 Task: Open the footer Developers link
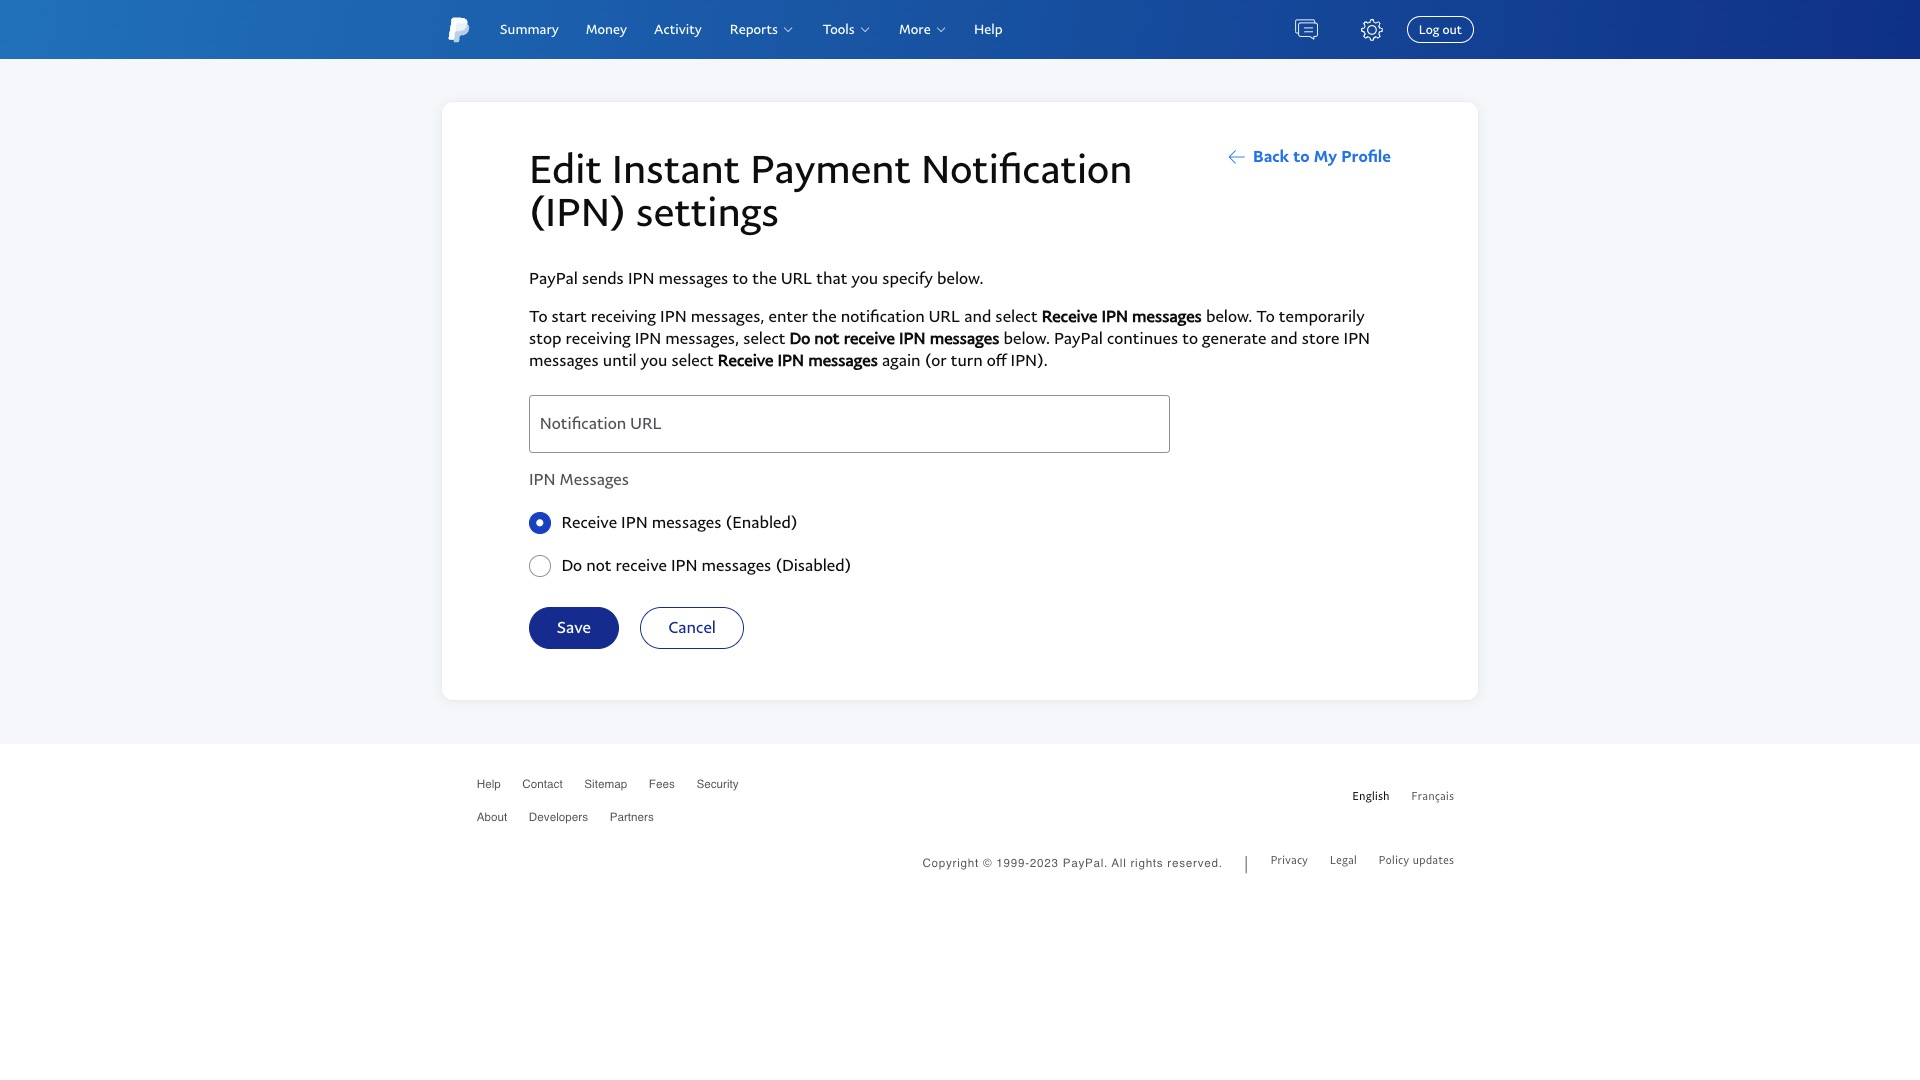558,817
